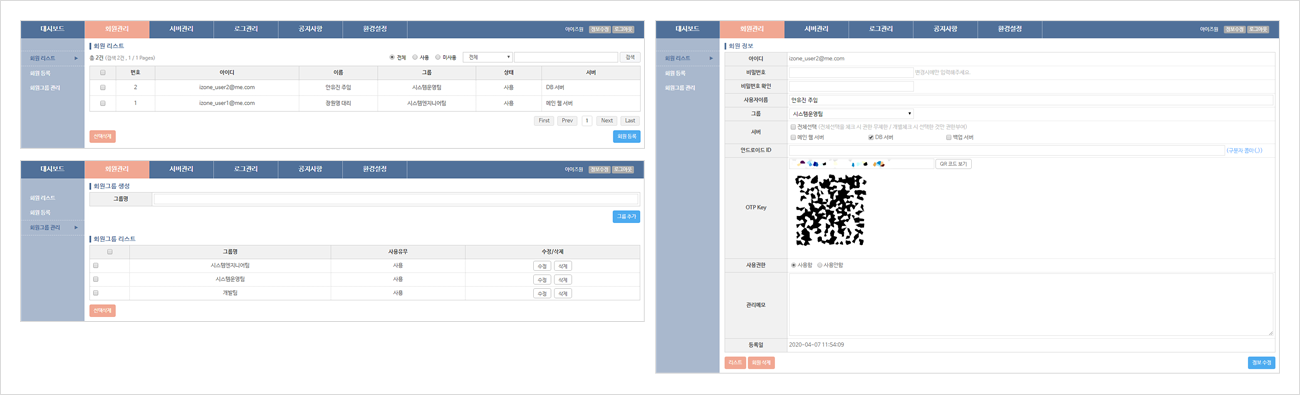1300x395 pixels.
Task: Click 선택삭제 button in member list panel
Action: [x=102, y=136]
